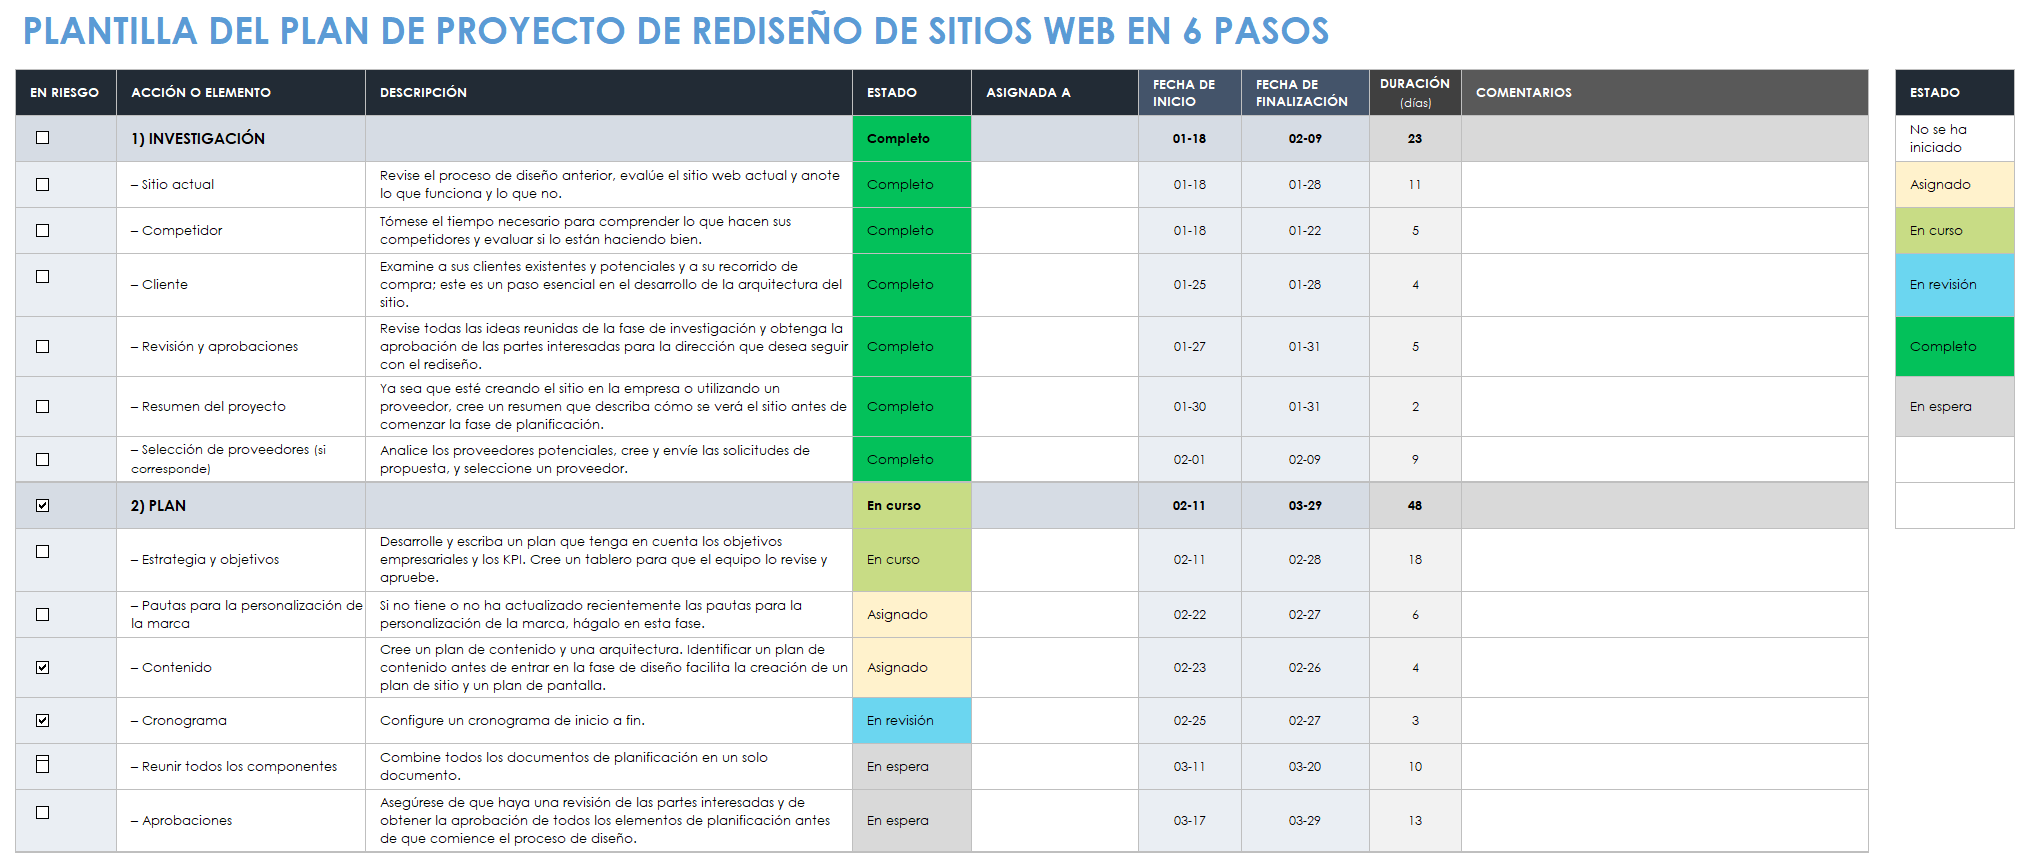2044x853 pixels.
Task: Click the '– Aprobaciones' action cell
Action: pyautogui.click(x=241, y=820)
